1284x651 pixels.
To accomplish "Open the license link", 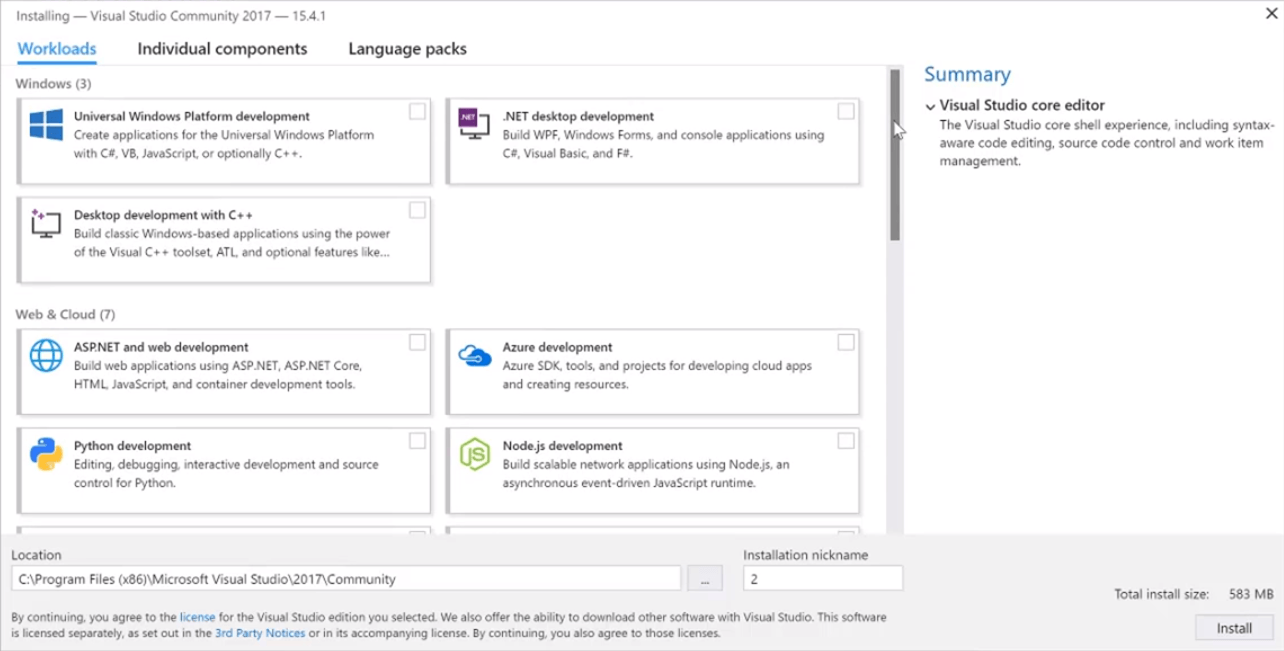I will click(x=197, y=617).
